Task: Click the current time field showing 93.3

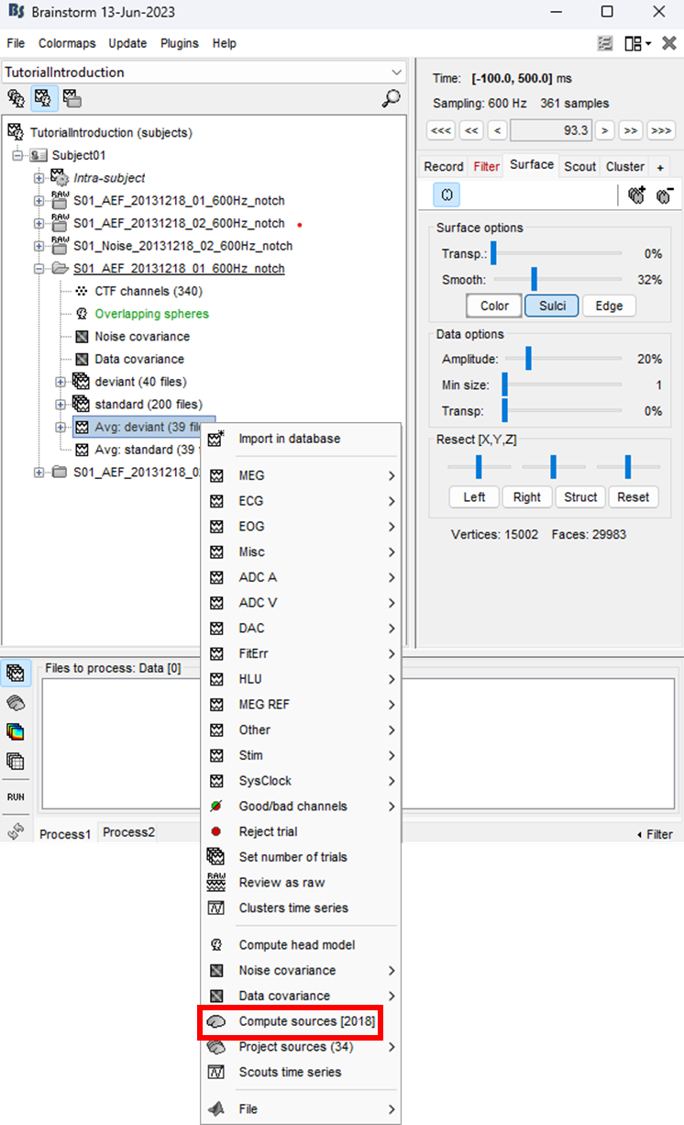Action: (551, 131)
